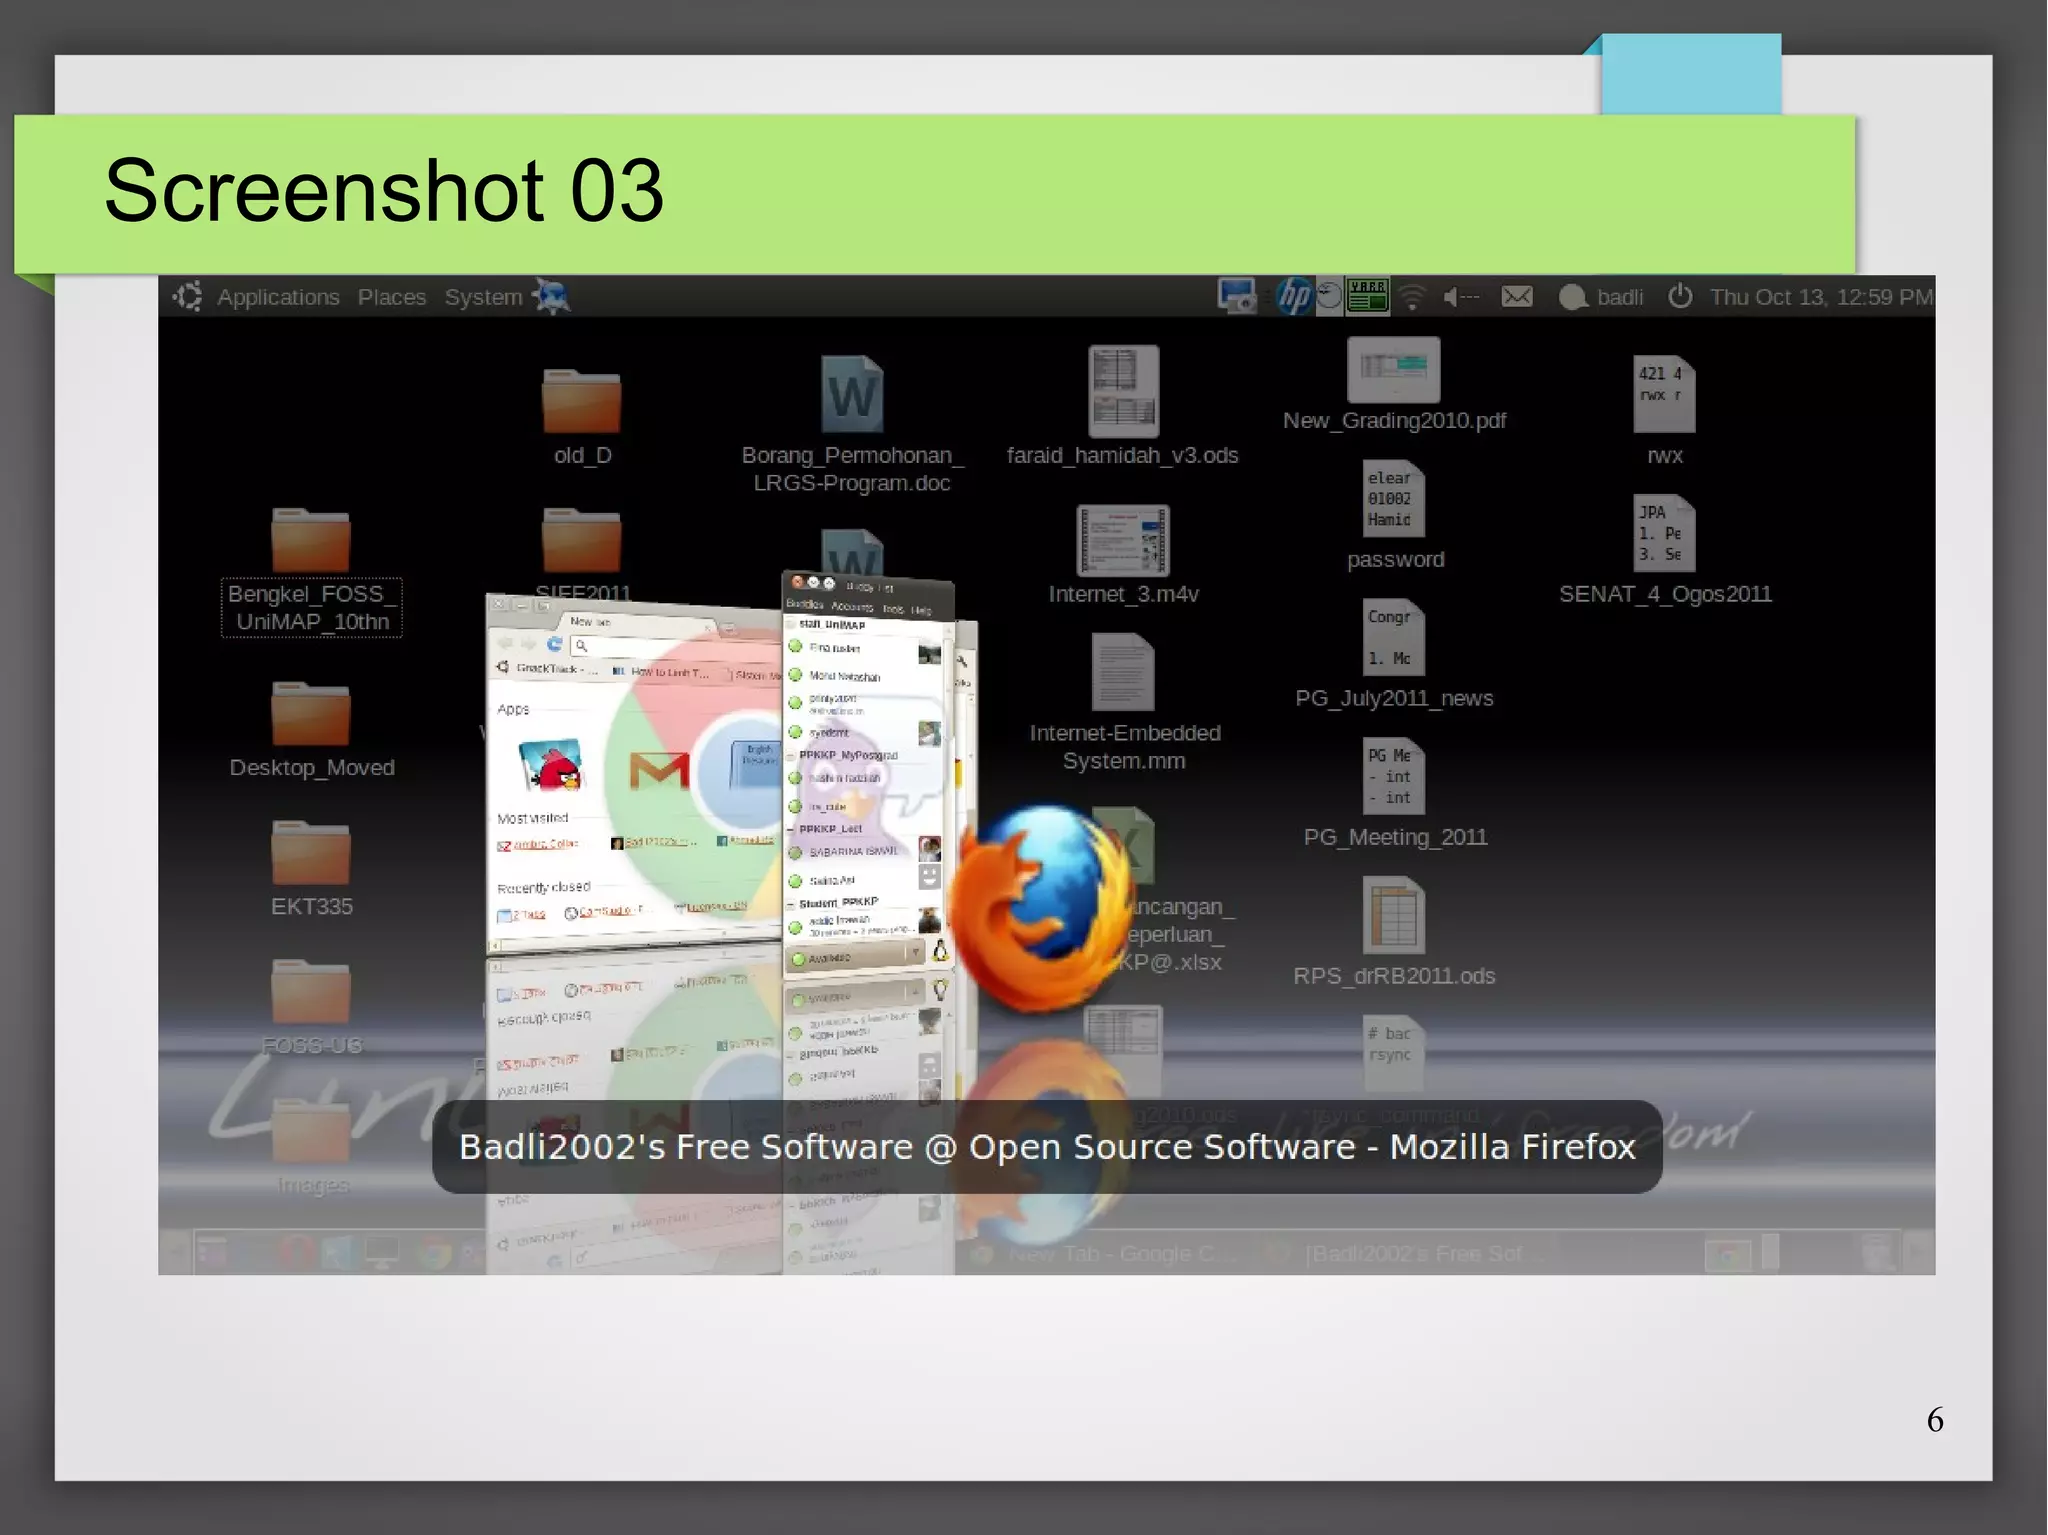Viewport: 2048px width, 1535px height.
Task: Open the badli user menu
Action: click(x=1618, y=297)
